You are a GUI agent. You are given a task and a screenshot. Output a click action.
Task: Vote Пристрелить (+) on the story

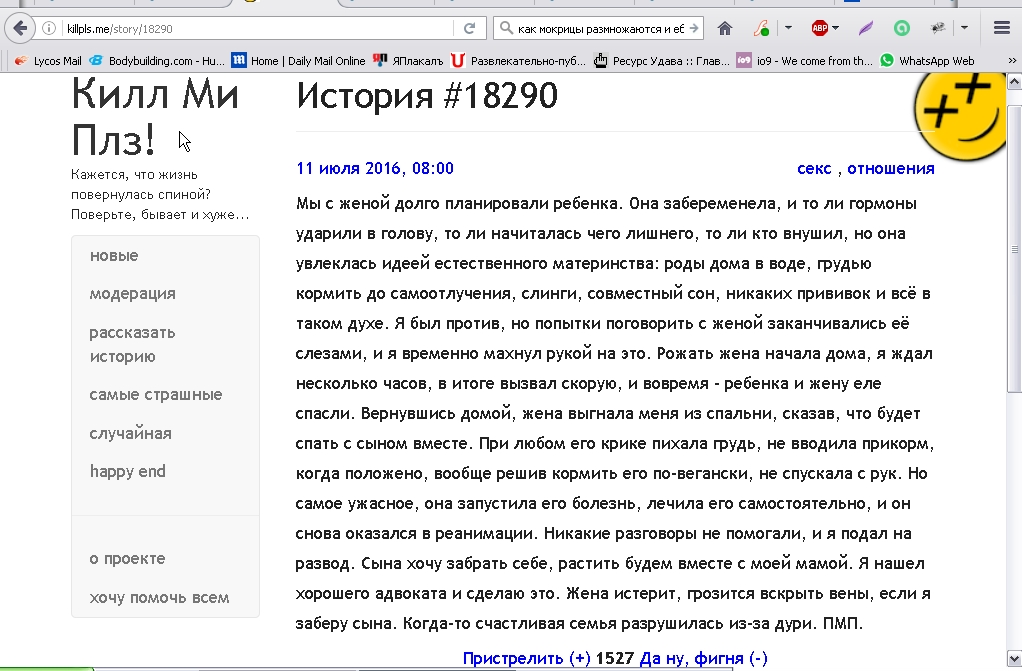click(x=527, y=659)
